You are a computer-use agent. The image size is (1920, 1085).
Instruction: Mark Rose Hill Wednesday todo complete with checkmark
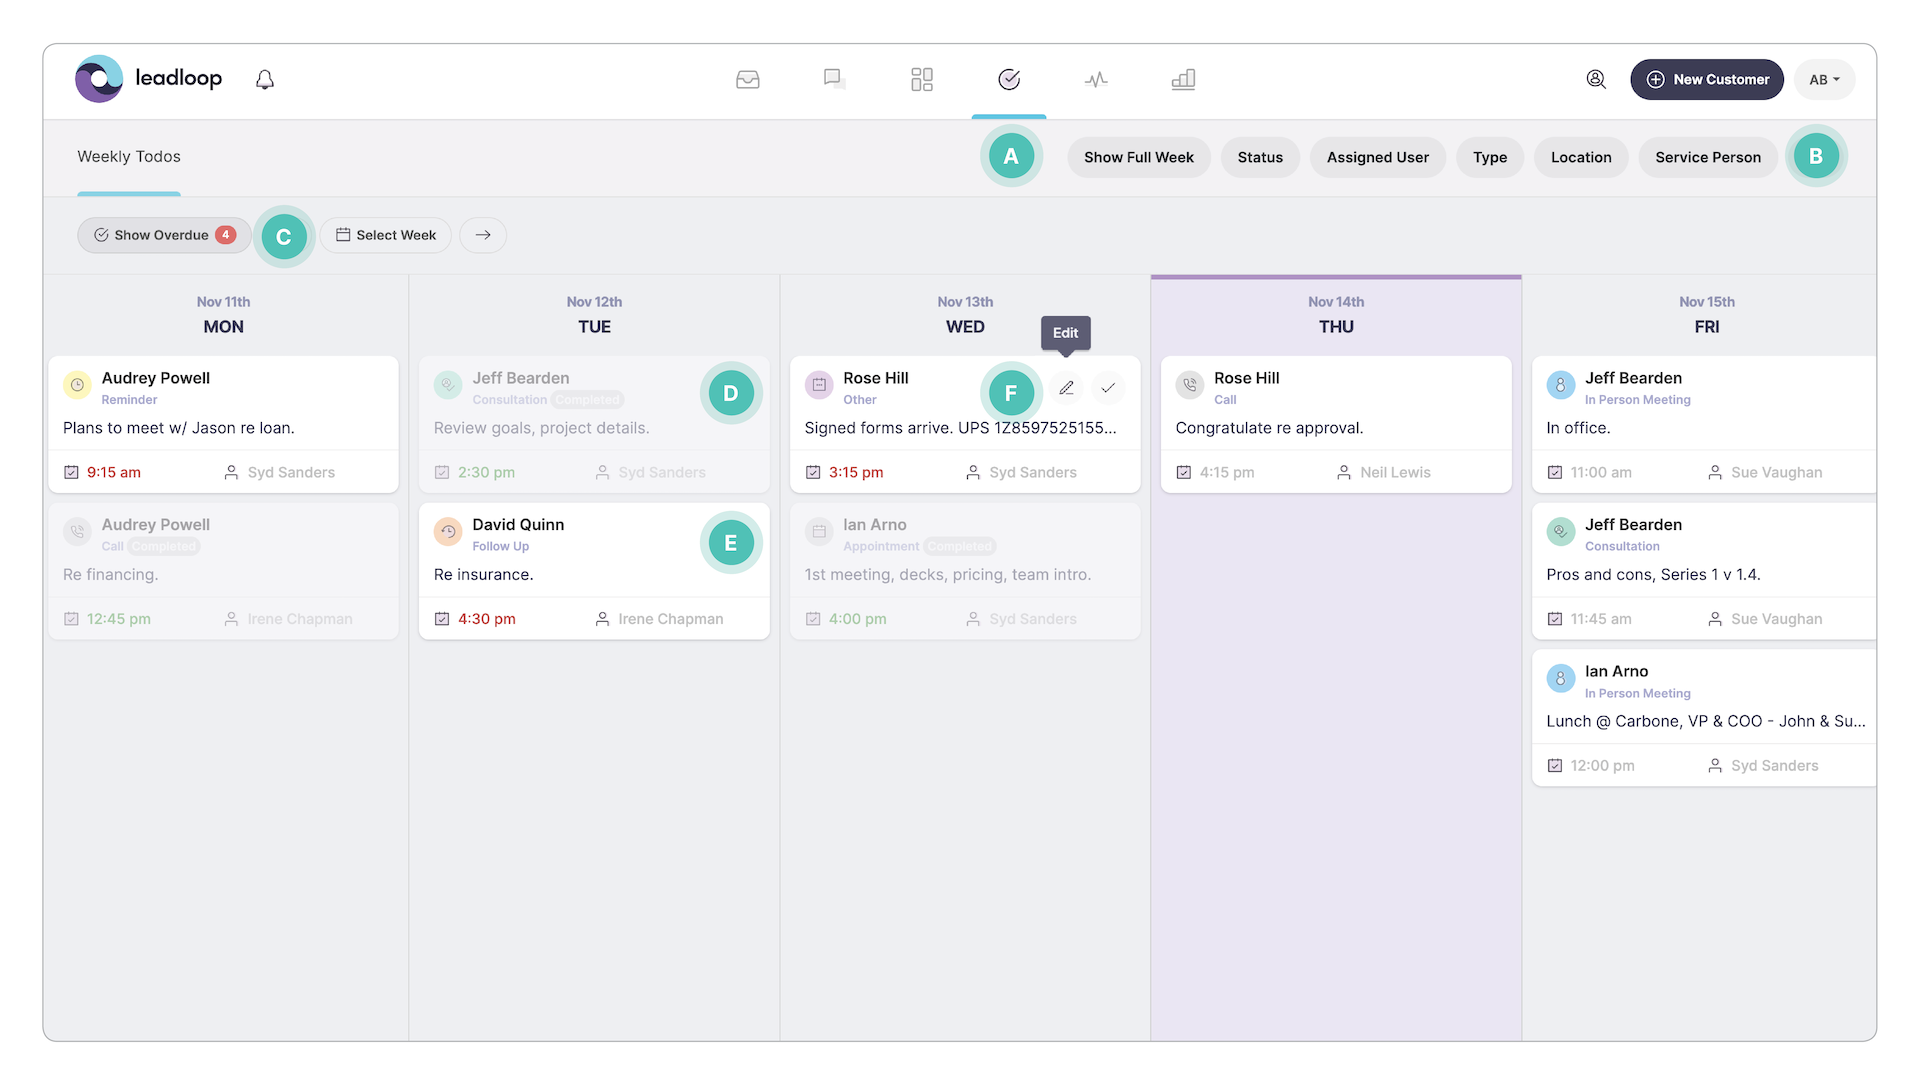click(1108, 388)
